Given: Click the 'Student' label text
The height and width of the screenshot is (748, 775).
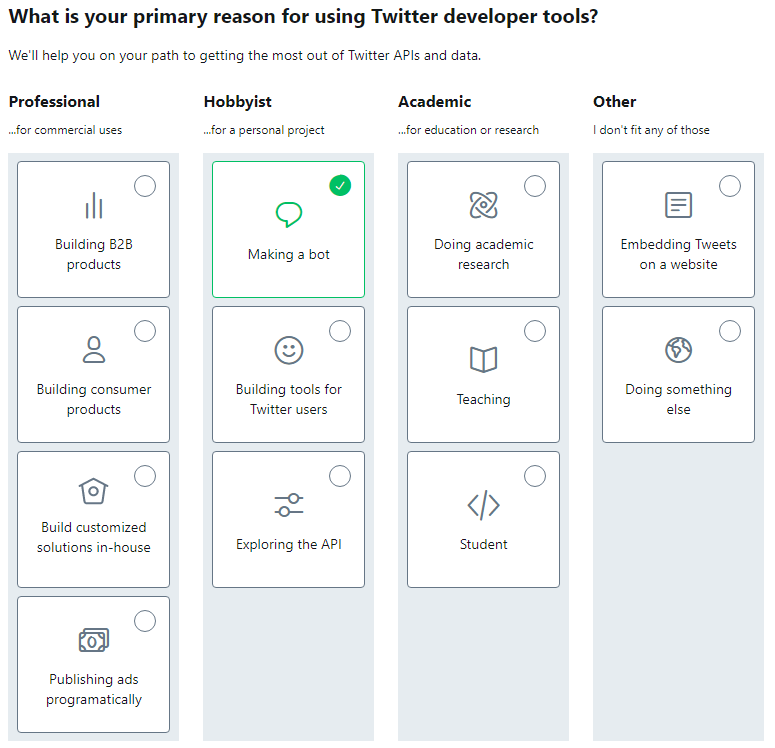Looking at the screenshot, I should tap(483, 544).
